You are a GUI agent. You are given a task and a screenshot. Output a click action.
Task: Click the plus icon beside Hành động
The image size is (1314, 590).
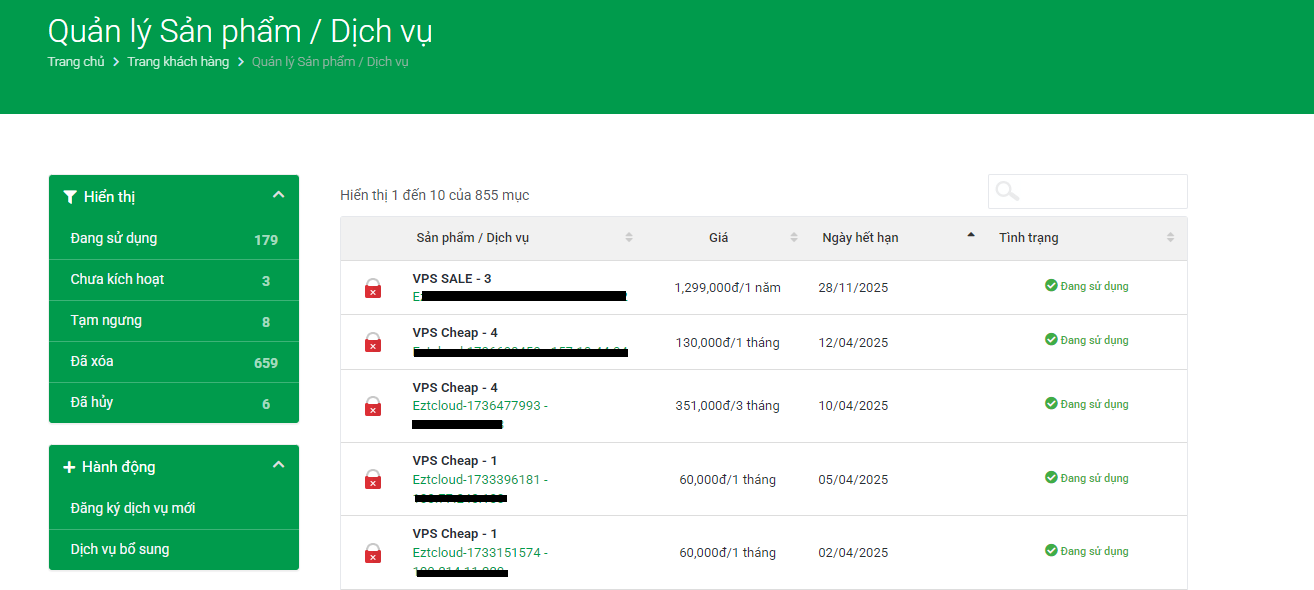(69, 467)
